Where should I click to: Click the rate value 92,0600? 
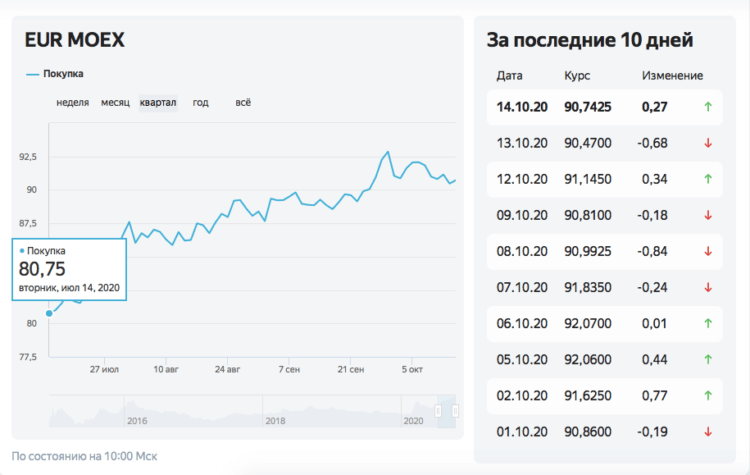coord(587,360)
